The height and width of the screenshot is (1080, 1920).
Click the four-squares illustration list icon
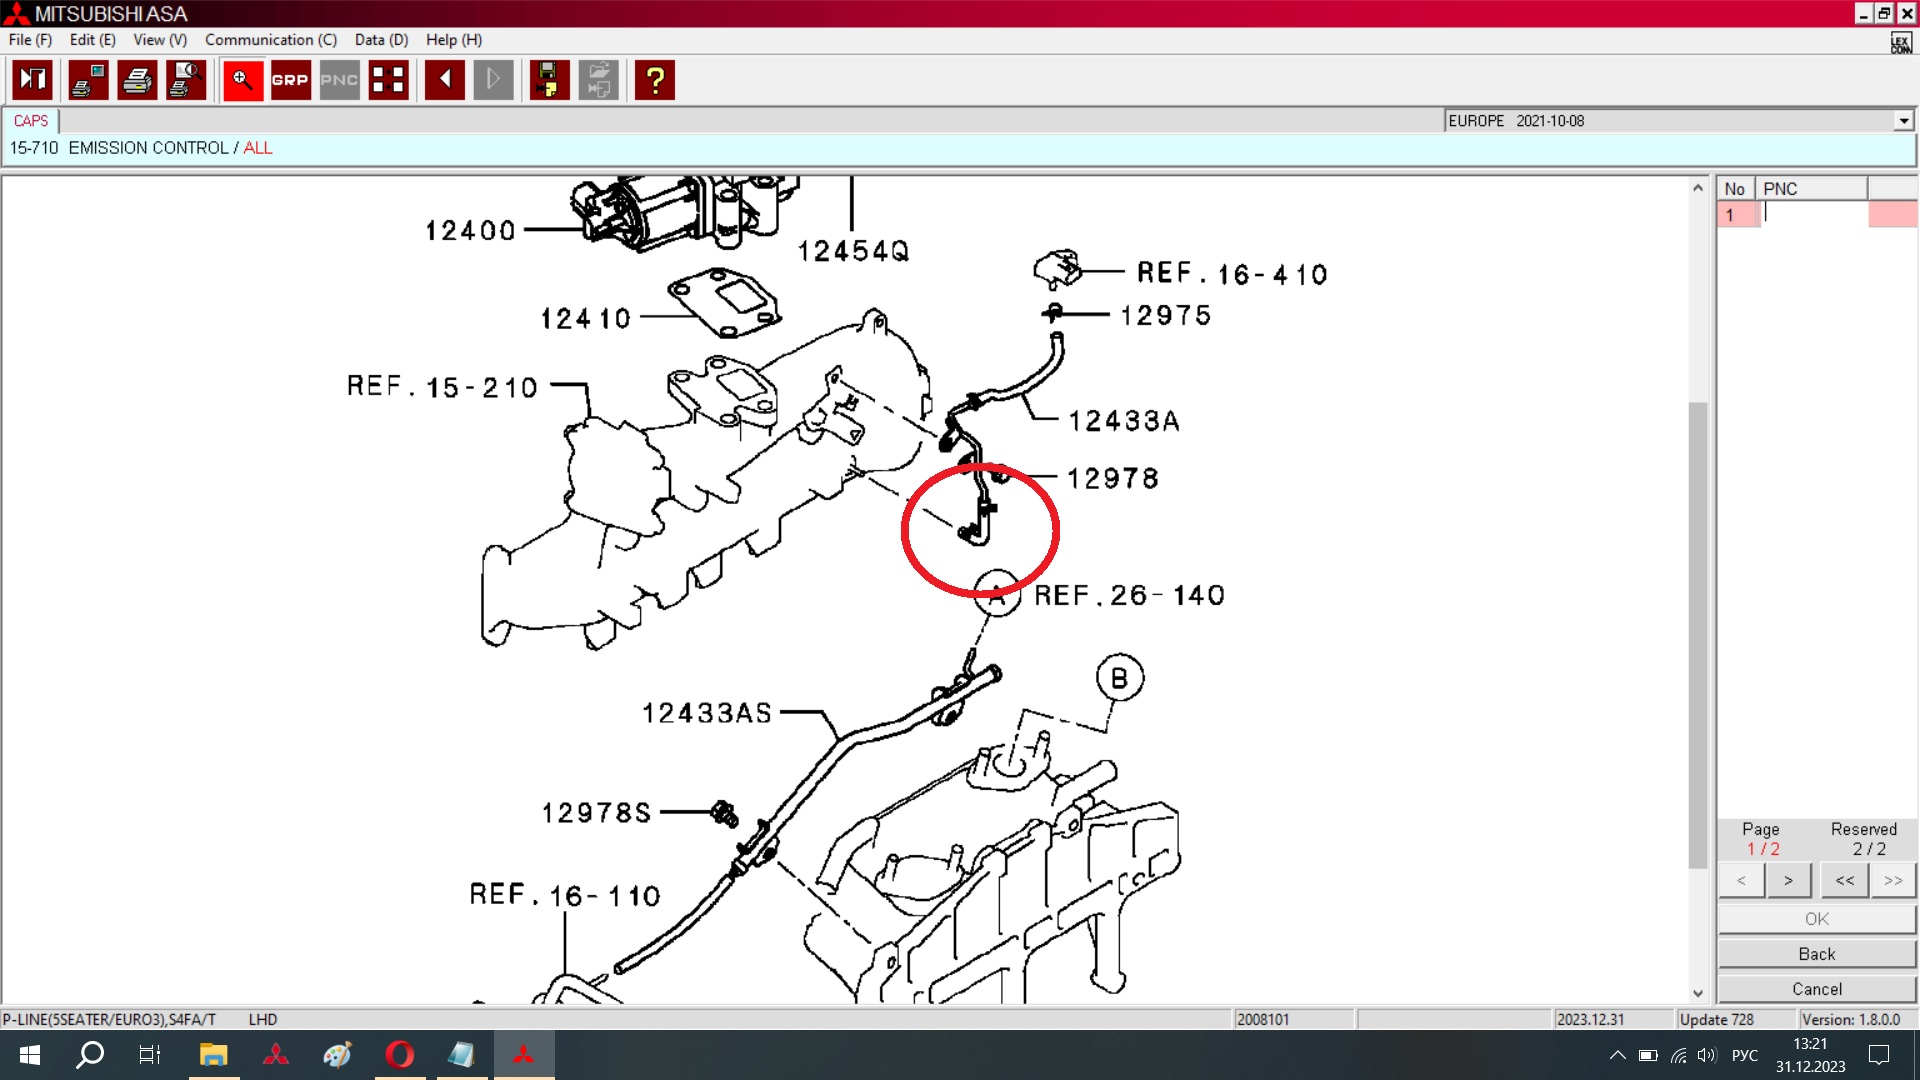click(x=388, y=80)
